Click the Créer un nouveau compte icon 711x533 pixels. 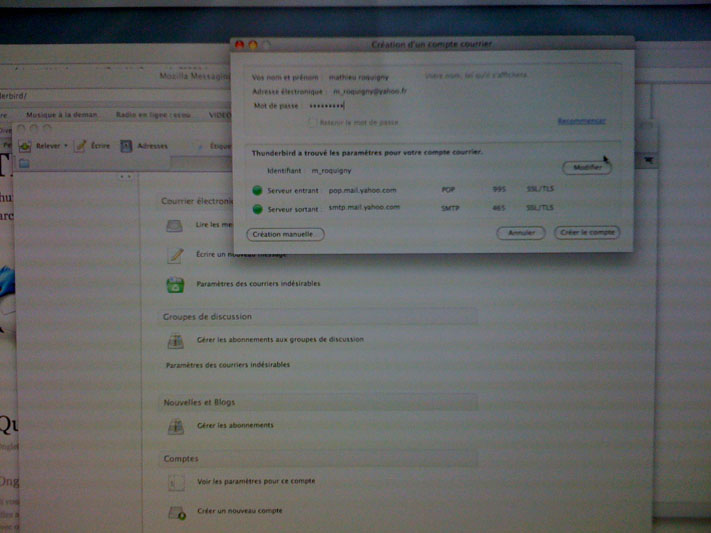(177, 513)
